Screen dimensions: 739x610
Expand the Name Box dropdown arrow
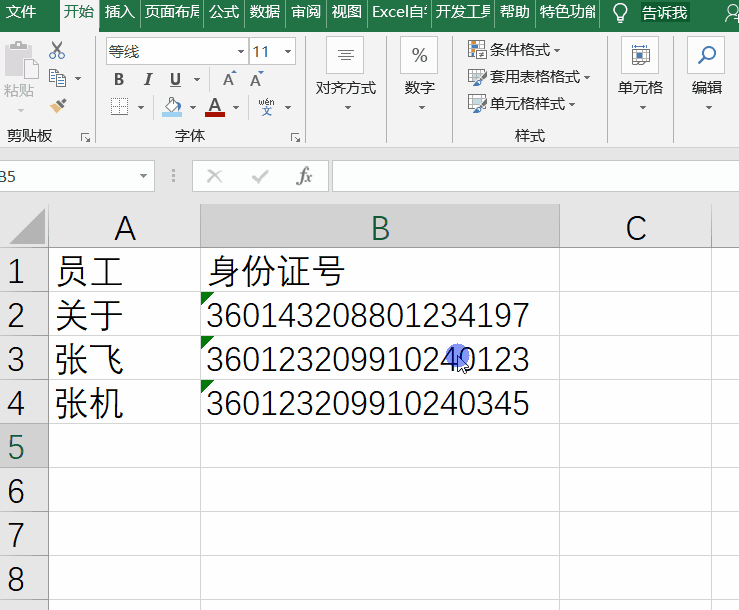point(143,176)
